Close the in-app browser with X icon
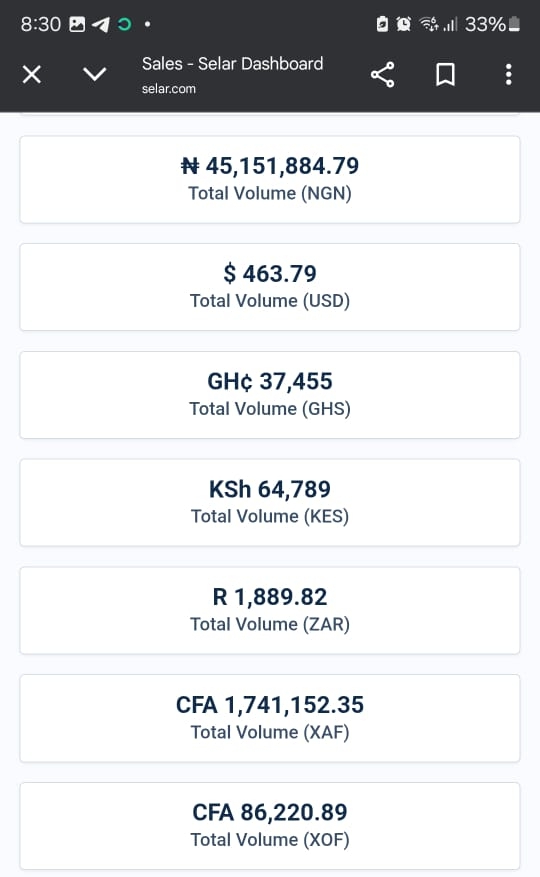This screenshot has height=877, width=540. 32,74
